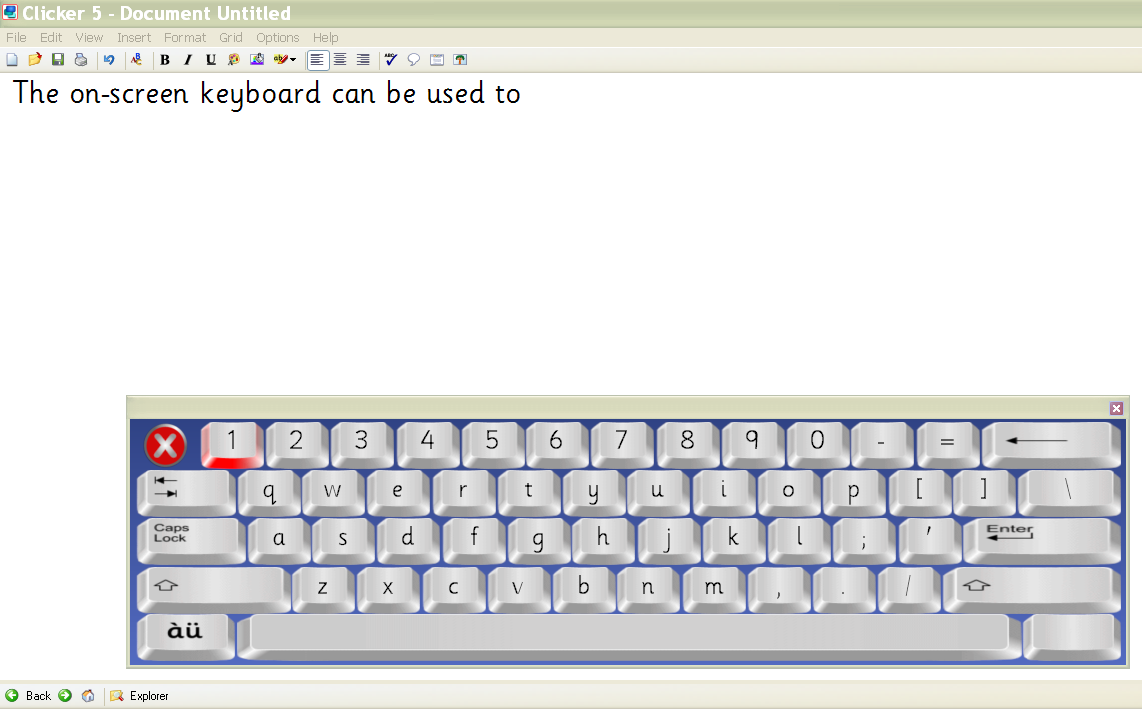
Task: Go forward with the green forward arrow
Action: coord(65,696)
